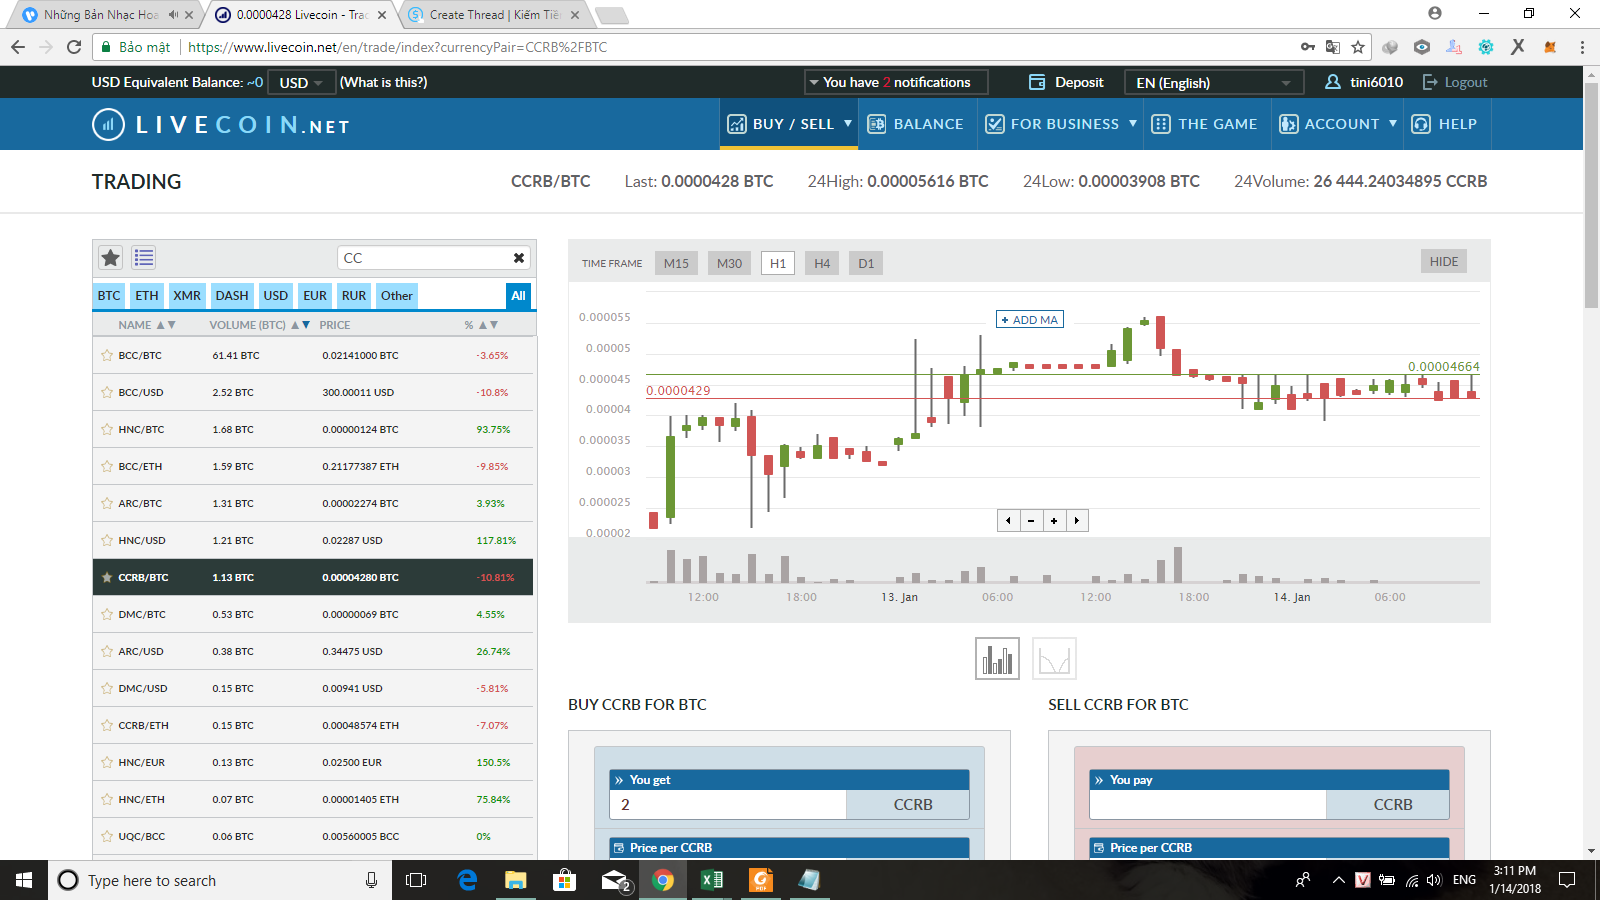Viewport: 1600px width, 900px height.
Task: Click the 'What is this?' balance link
Action: coord(384,82)
